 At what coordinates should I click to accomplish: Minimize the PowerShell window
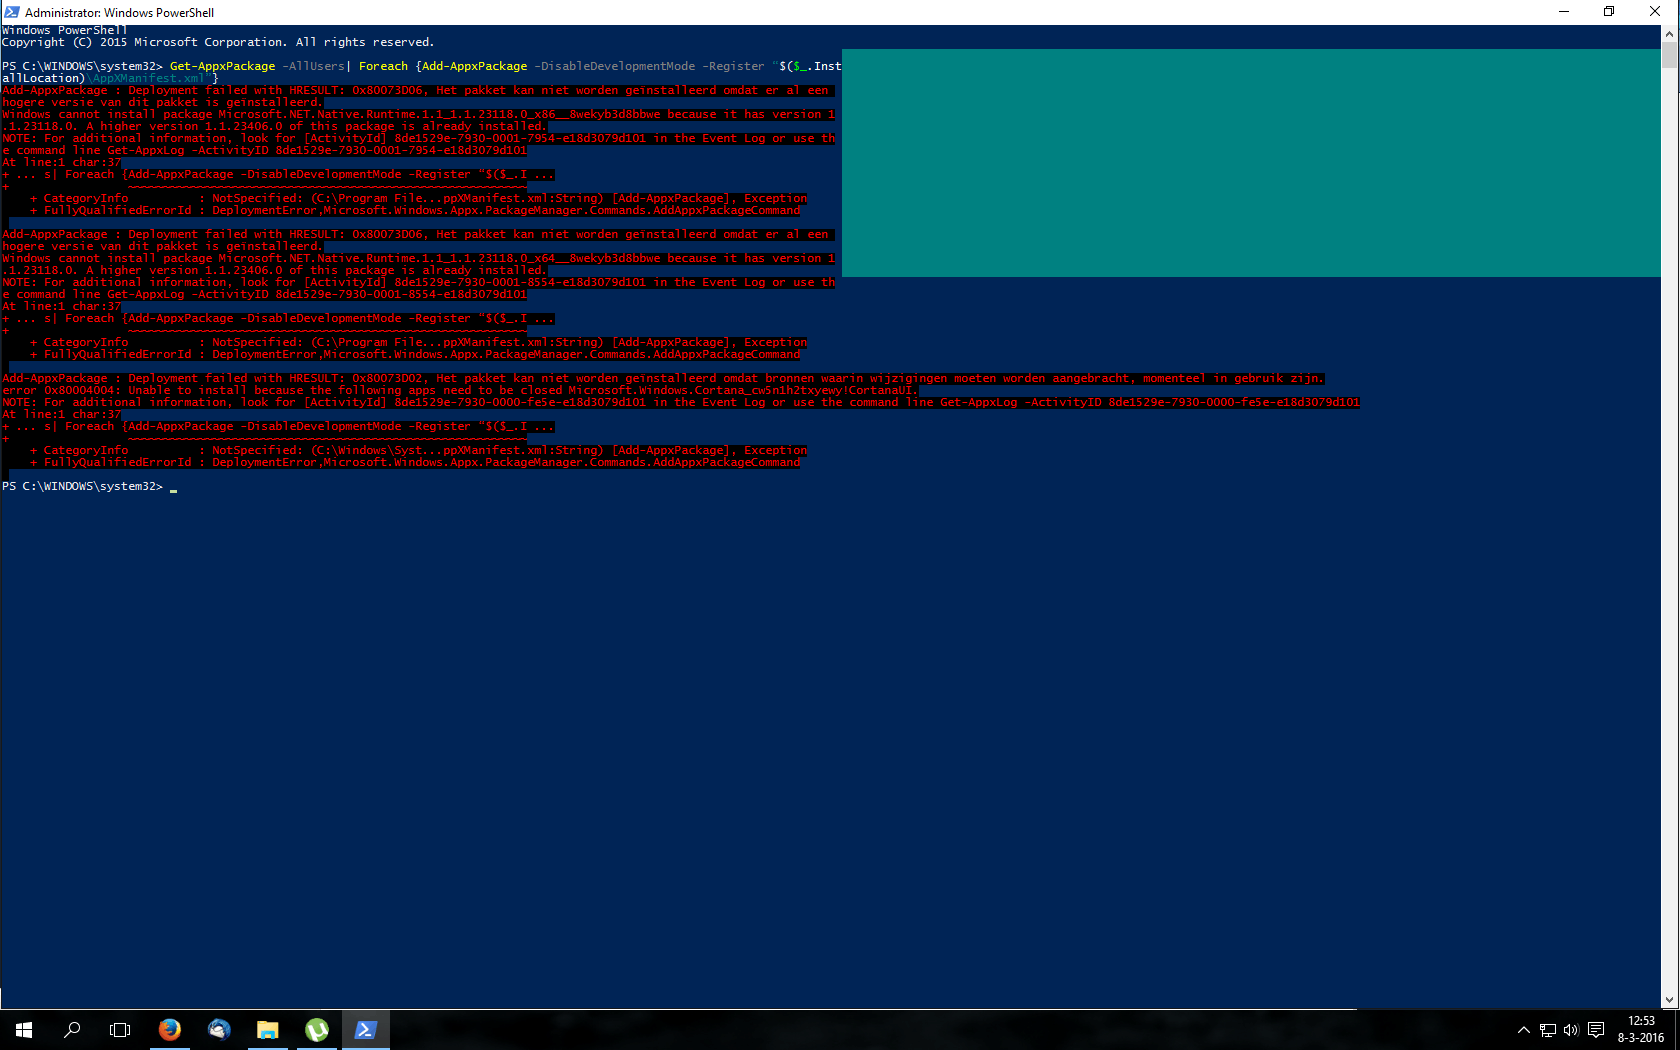1564,12
